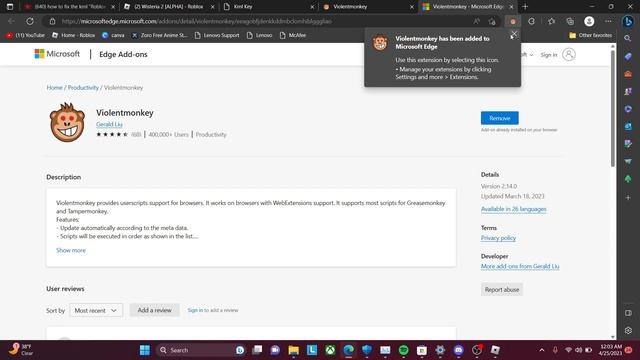
Task: Click Show more in description
Action: 71,250
